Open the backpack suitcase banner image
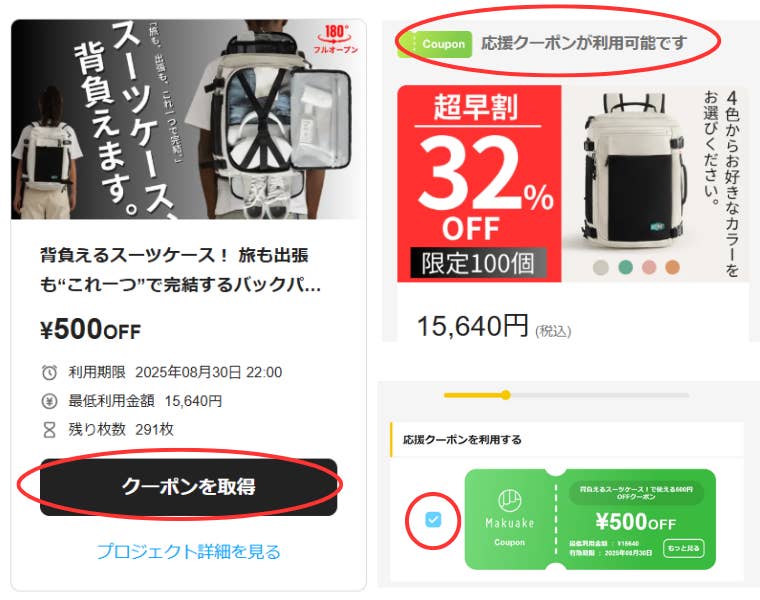 tap(188, 119)
